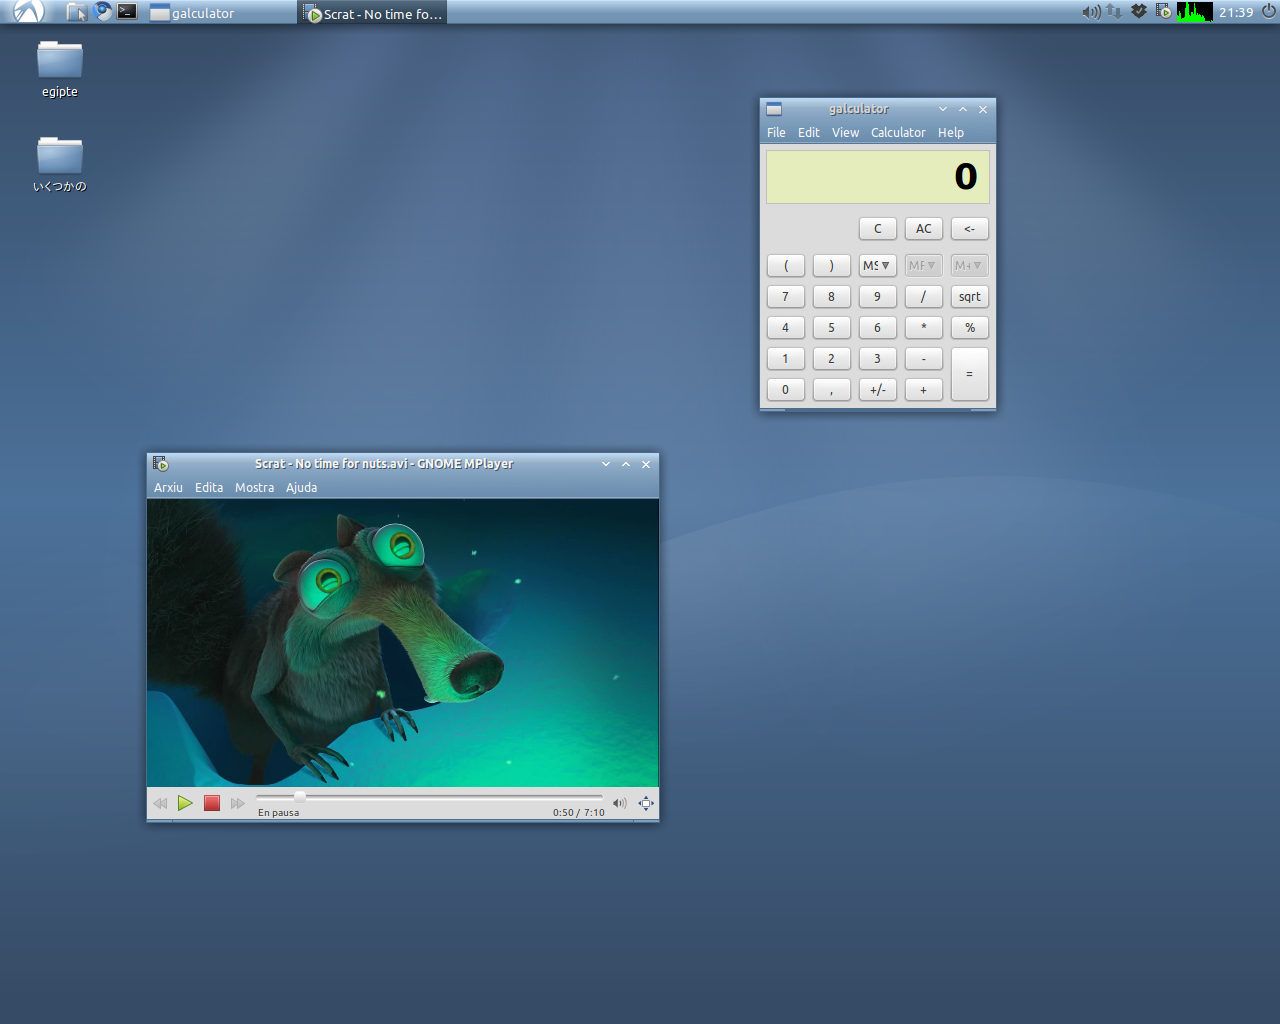
Task: Click the divide / button
Action: point(924,297)
